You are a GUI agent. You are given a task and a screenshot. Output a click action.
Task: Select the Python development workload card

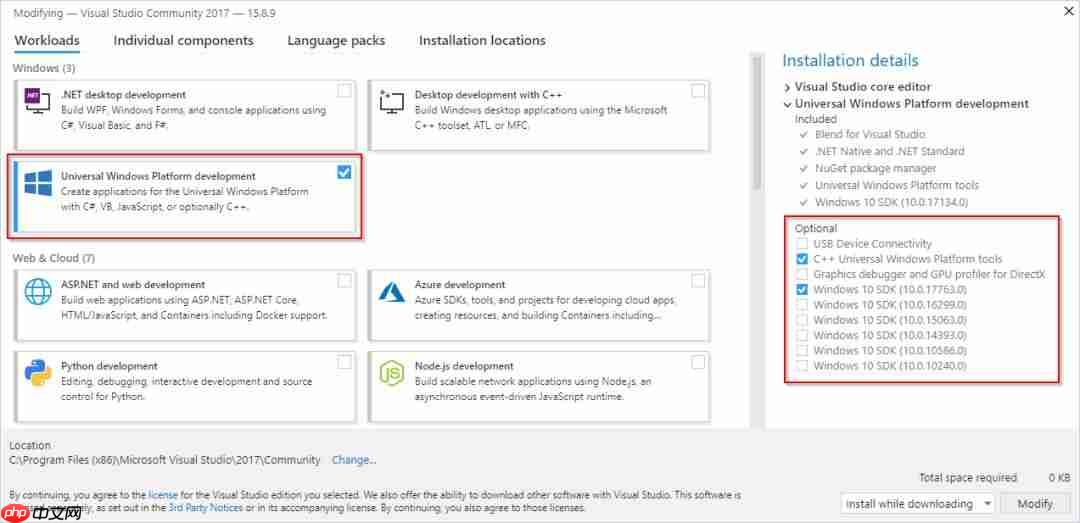tap(186, 387)
